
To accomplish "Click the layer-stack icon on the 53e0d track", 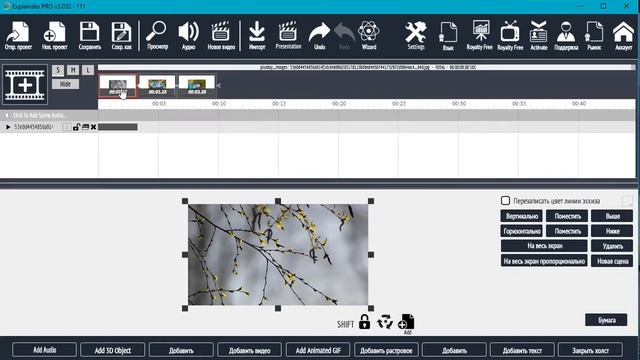I will coord(85,127).
